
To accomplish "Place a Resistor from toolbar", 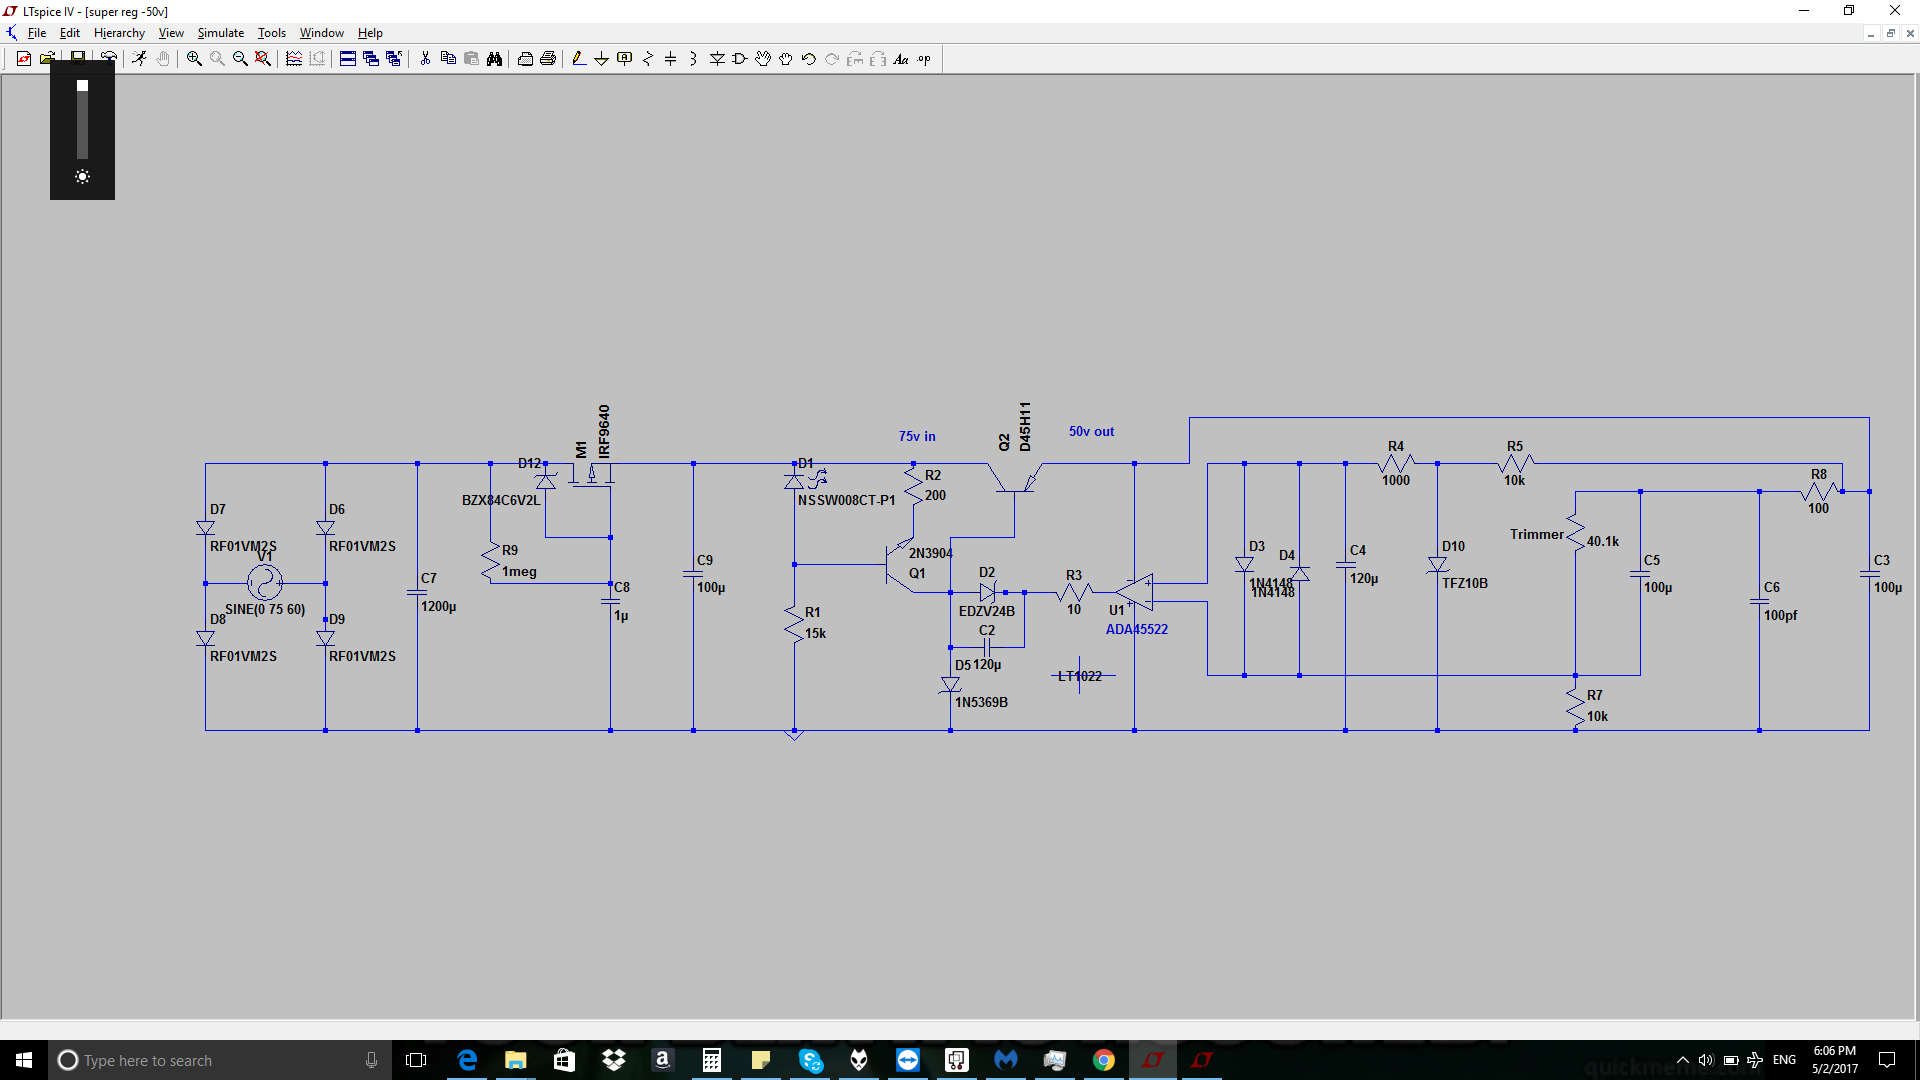I will 648,59.
